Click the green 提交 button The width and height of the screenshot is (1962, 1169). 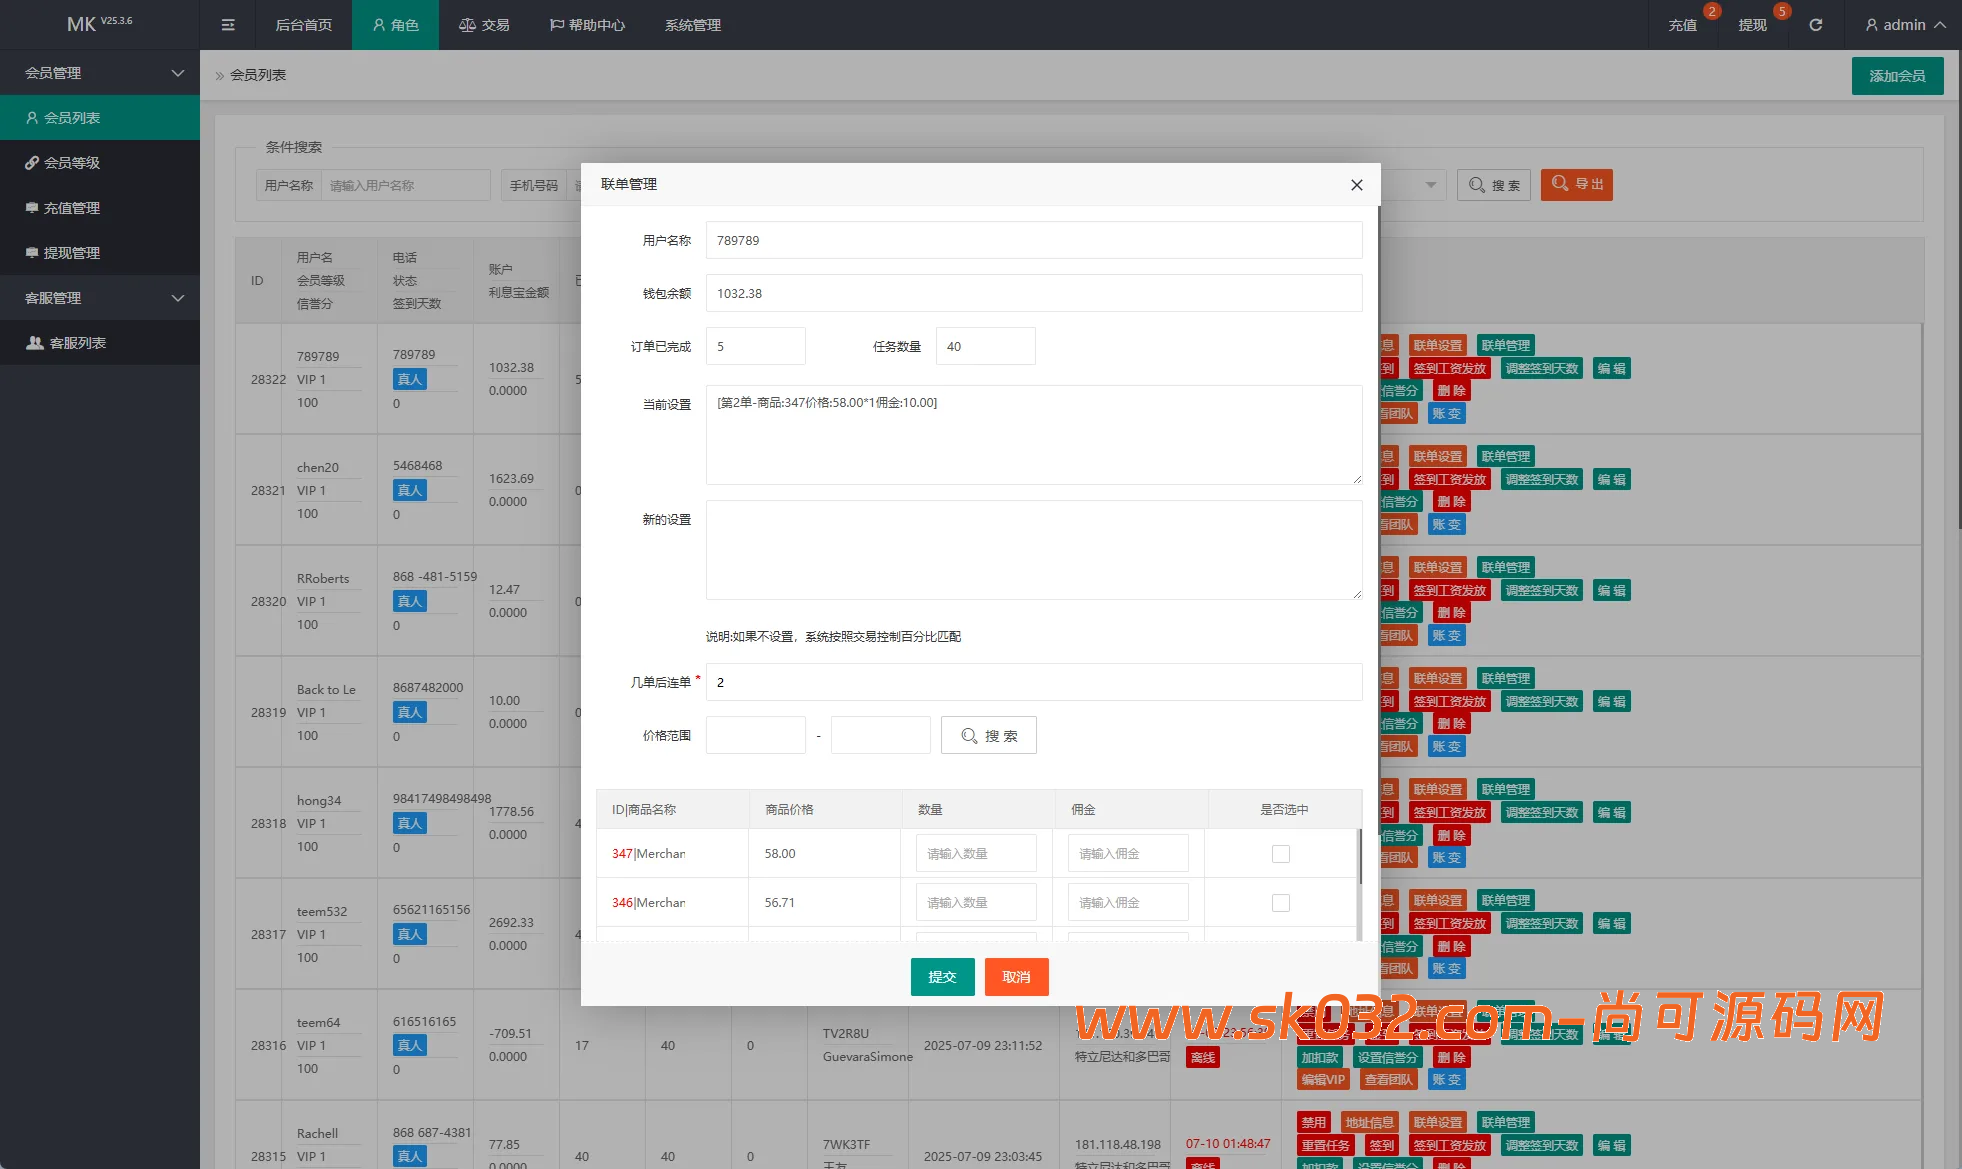(x=942, y=977)
